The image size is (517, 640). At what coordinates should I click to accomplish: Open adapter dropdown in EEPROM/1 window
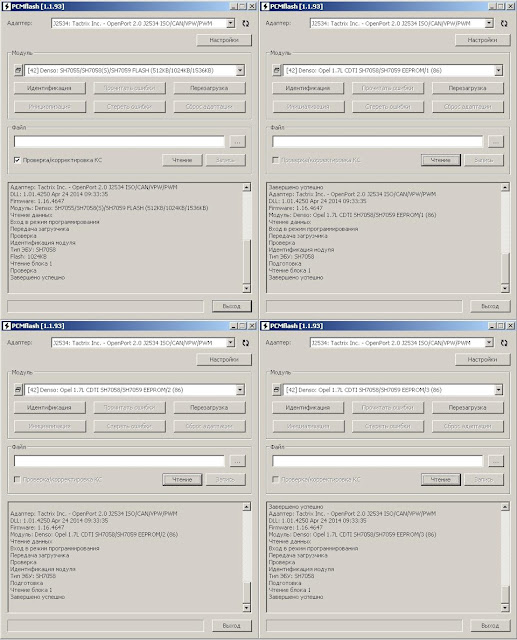[x=489, y=23]
